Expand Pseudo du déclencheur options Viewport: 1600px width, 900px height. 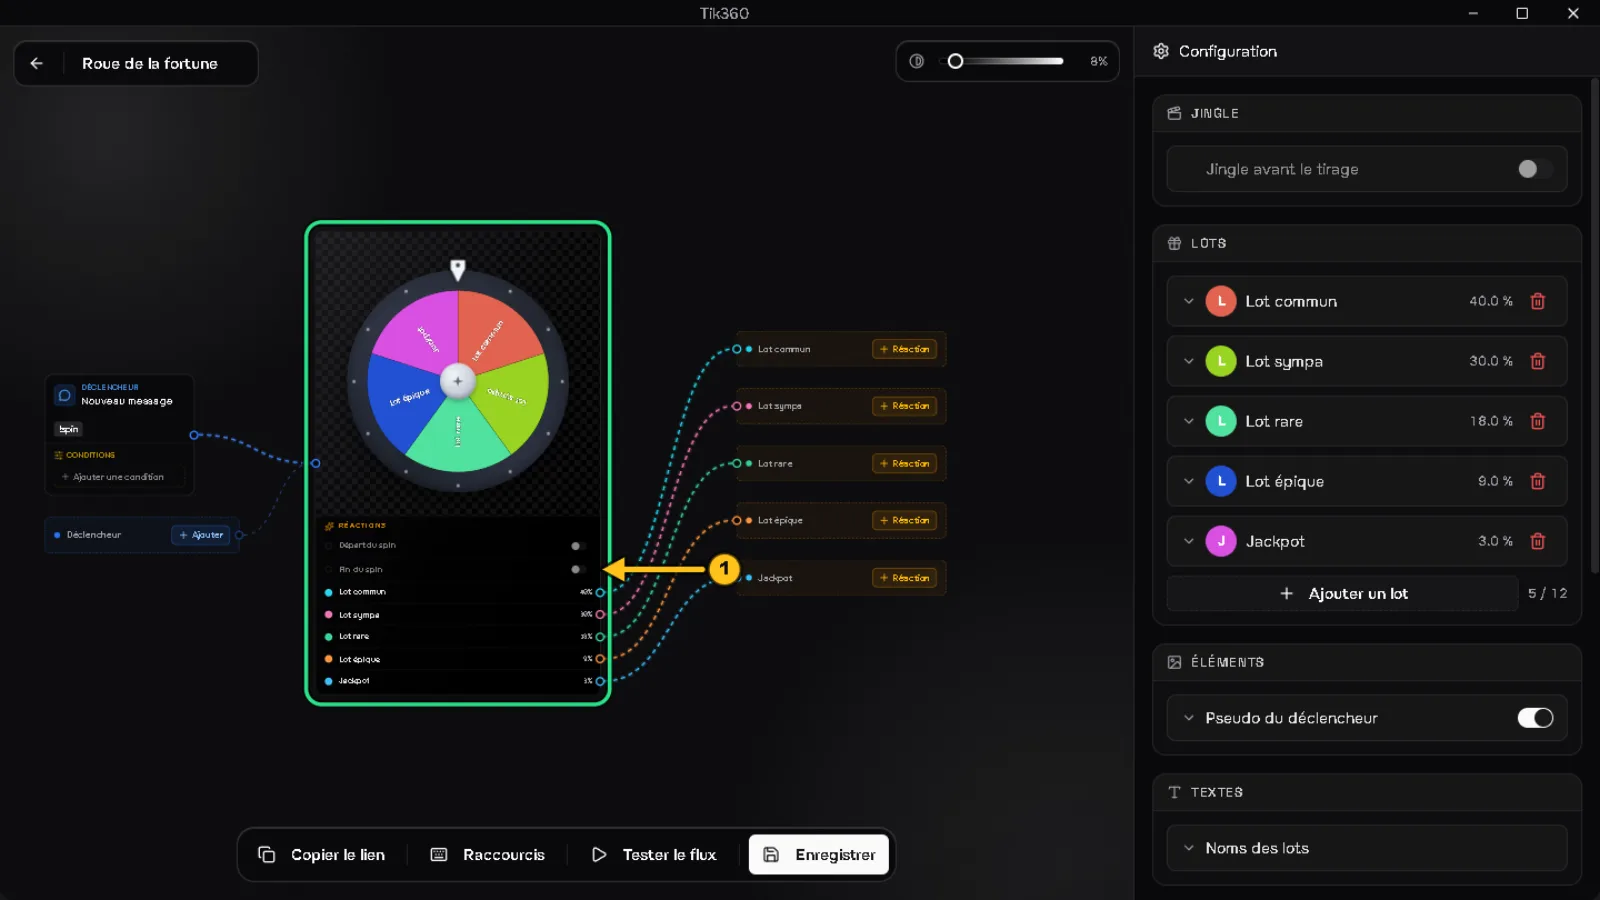tap(1189, 718)
